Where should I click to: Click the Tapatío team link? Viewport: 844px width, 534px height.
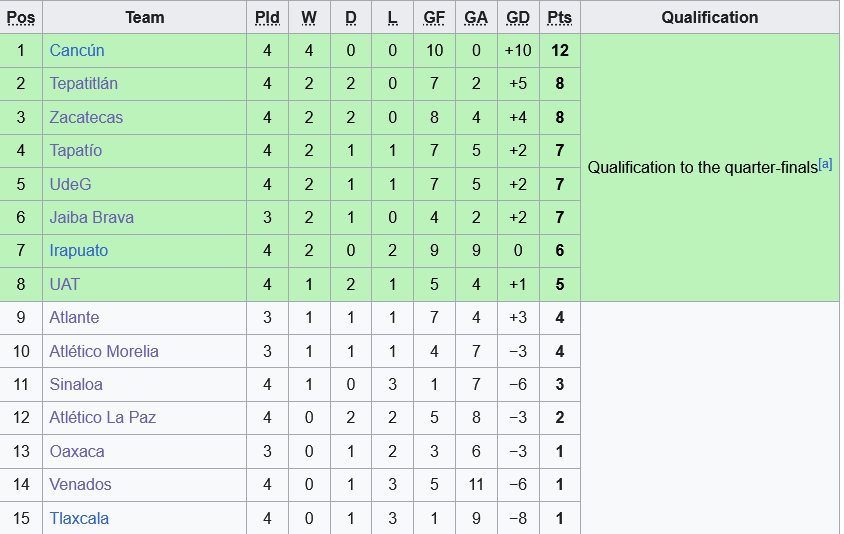click(x=76, y=150)
